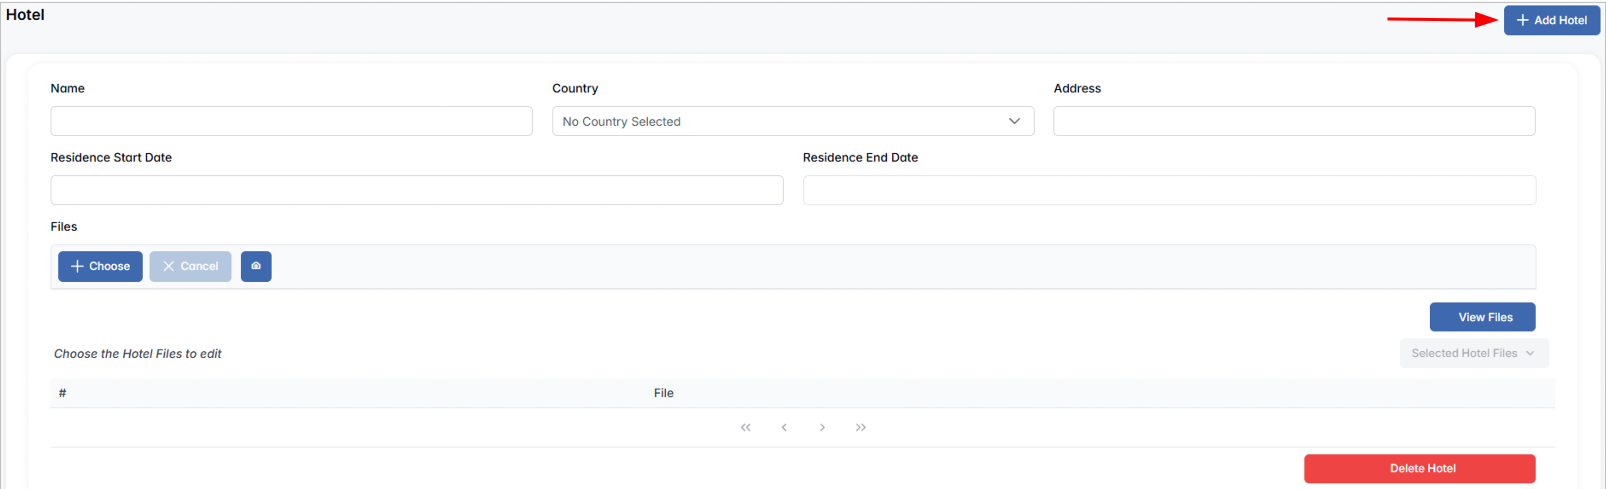Jump to the last page of files
The width and height of the screenshot is (1606, 489).
tap(861, 427)
